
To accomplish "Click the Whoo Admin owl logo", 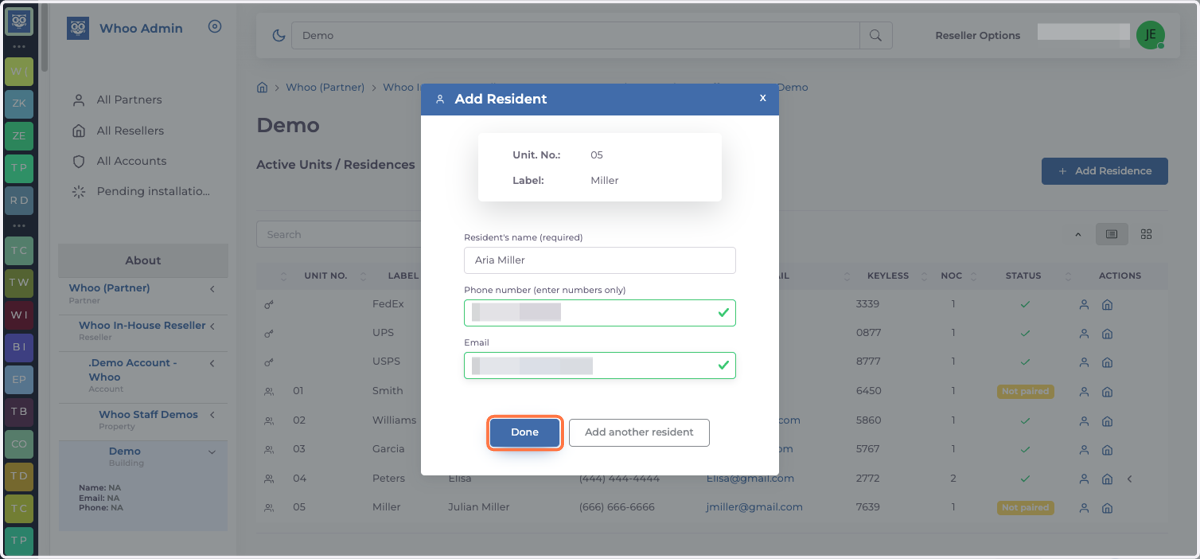I will tap(78, 28).
